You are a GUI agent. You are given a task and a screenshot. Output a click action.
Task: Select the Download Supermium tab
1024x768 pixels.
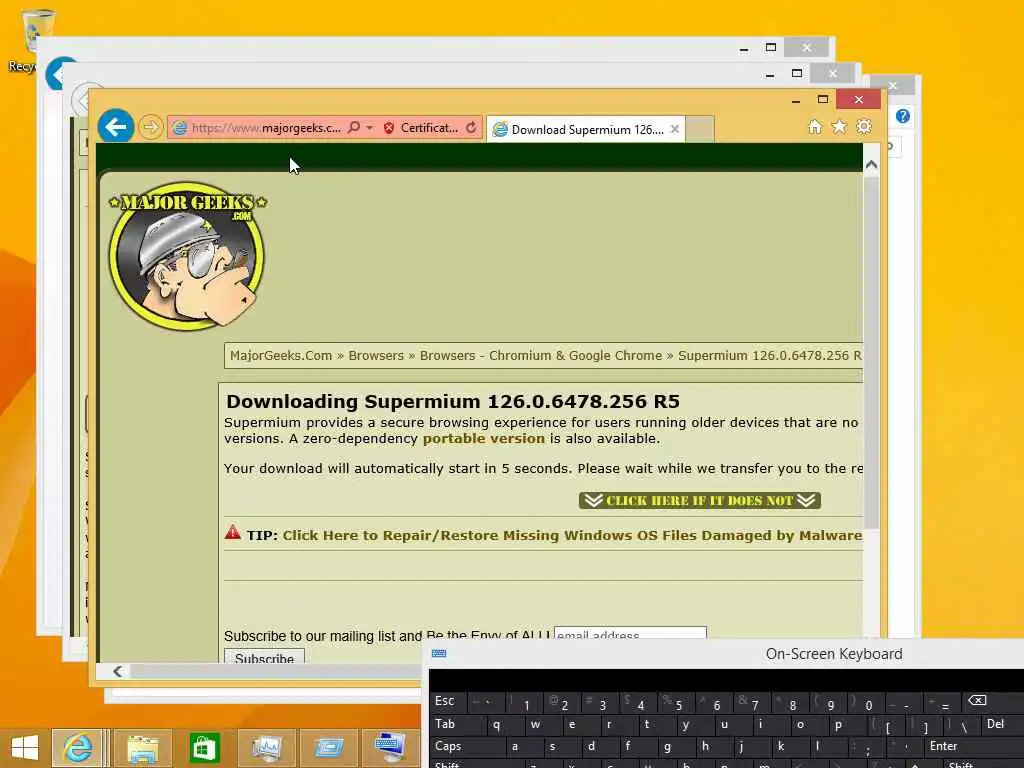coord(586,129)
